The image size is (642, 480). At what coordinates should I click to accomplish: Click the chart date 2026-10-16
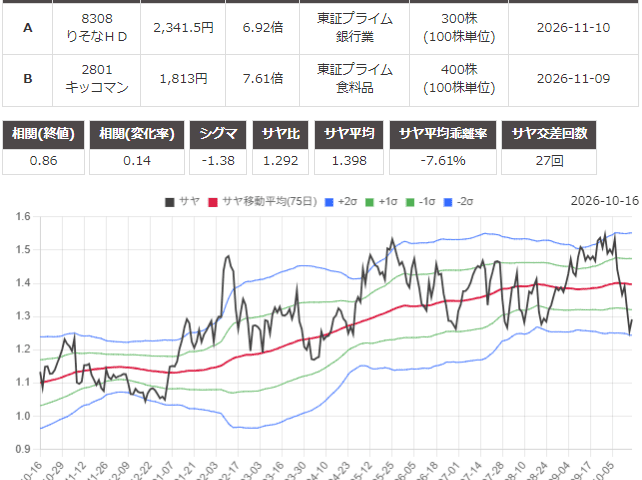(604, 201)
